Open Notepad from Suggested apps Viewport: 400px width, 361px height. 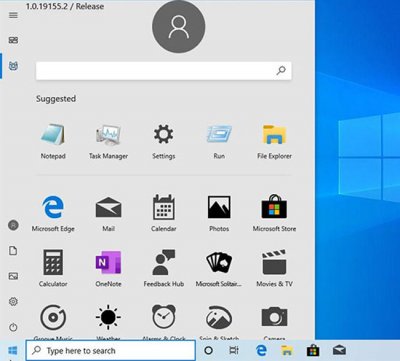coord(53,135)
